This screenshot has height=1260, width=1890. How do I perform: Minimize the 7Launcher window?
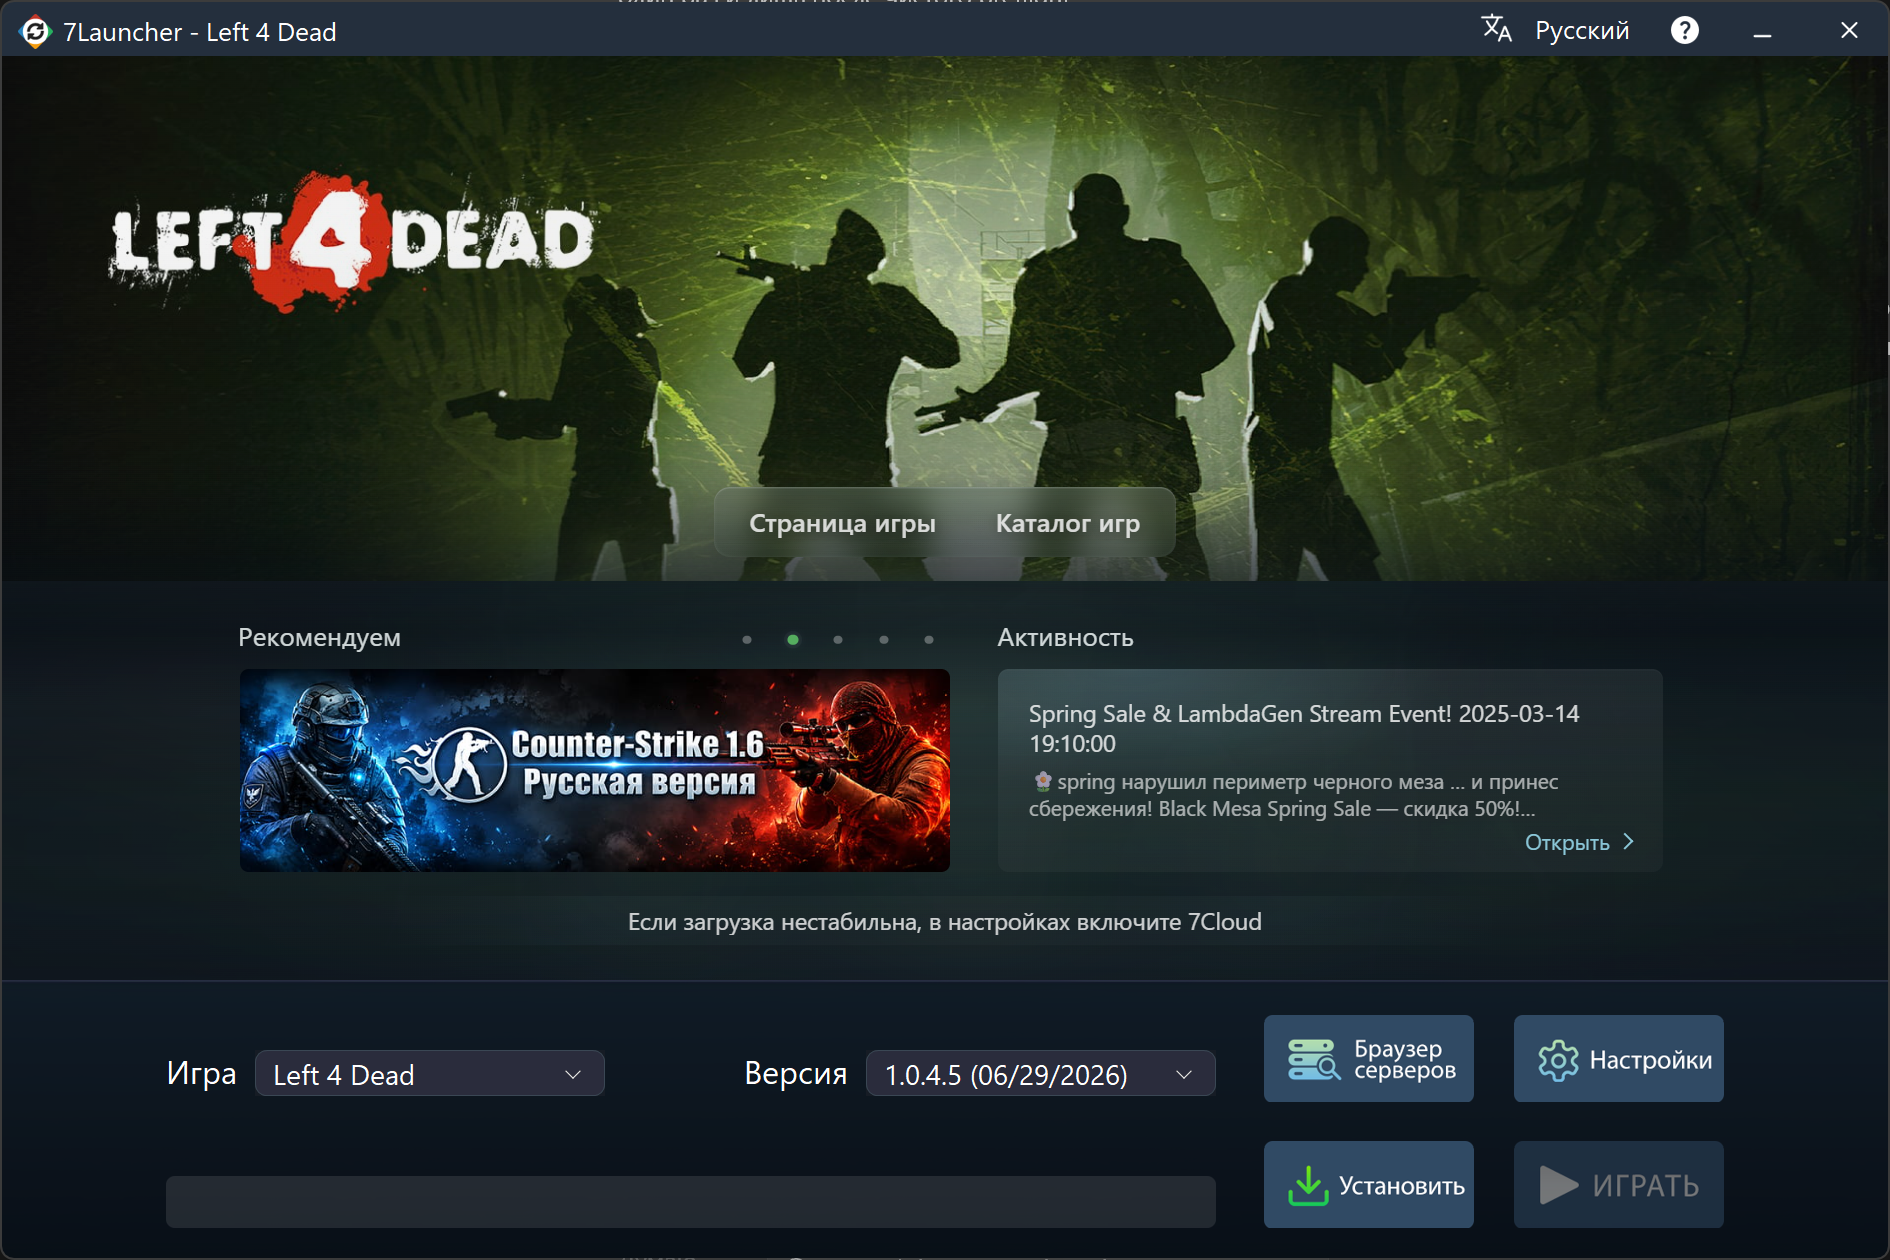point(1763,32)
